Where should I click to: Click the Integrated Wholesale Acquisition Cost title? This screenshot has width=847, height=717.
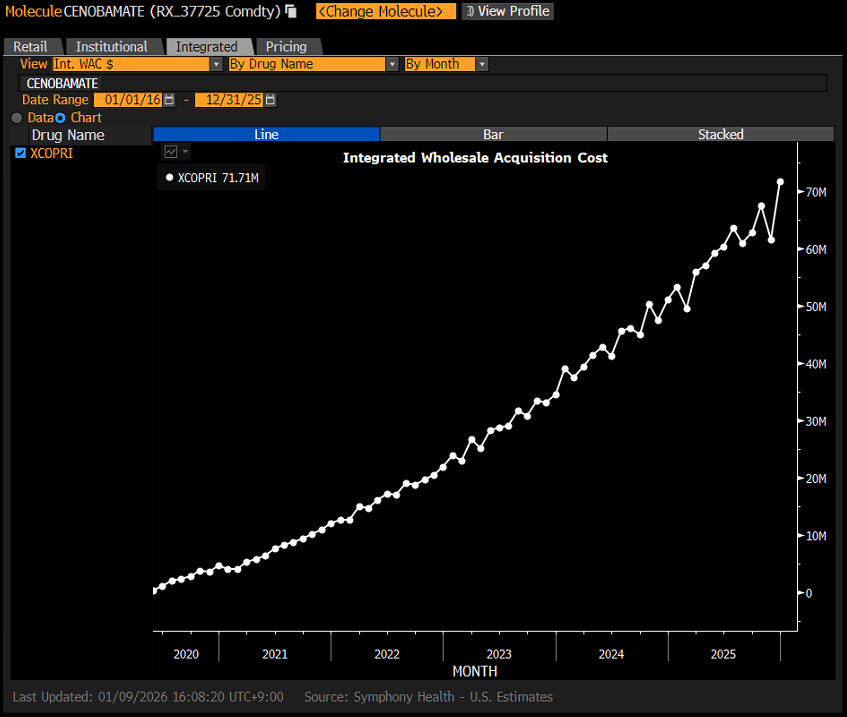475,158
